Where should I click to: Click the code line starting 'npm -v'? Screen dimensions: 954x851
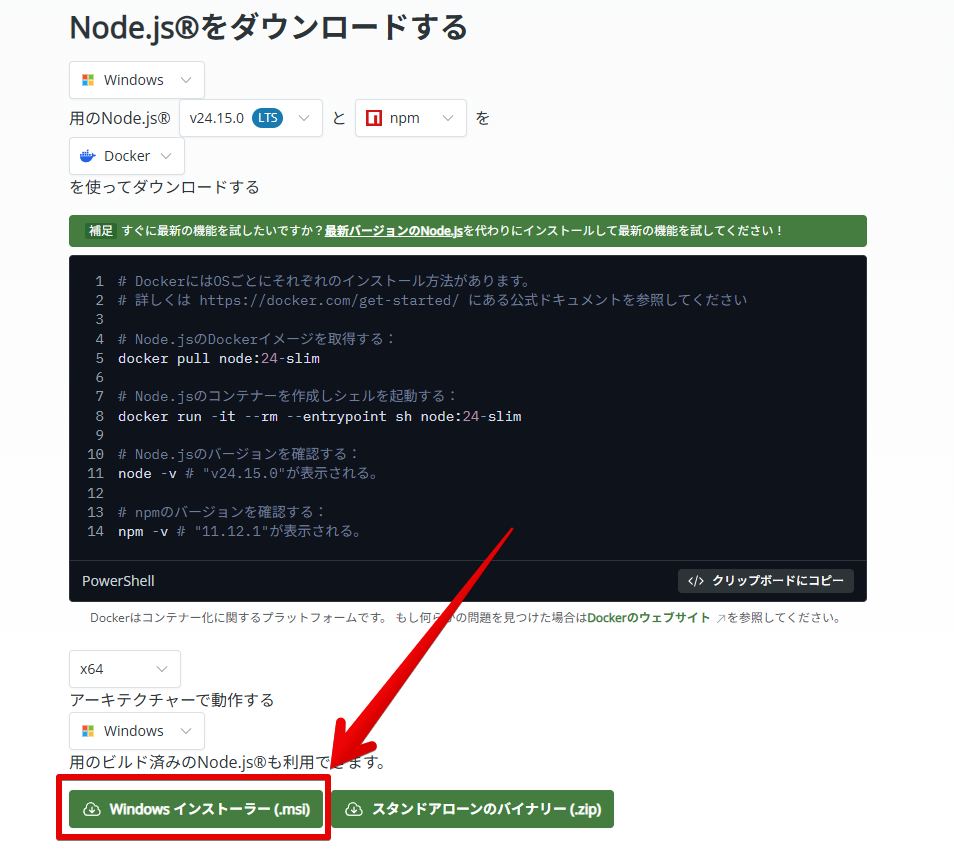coord(240,531)
